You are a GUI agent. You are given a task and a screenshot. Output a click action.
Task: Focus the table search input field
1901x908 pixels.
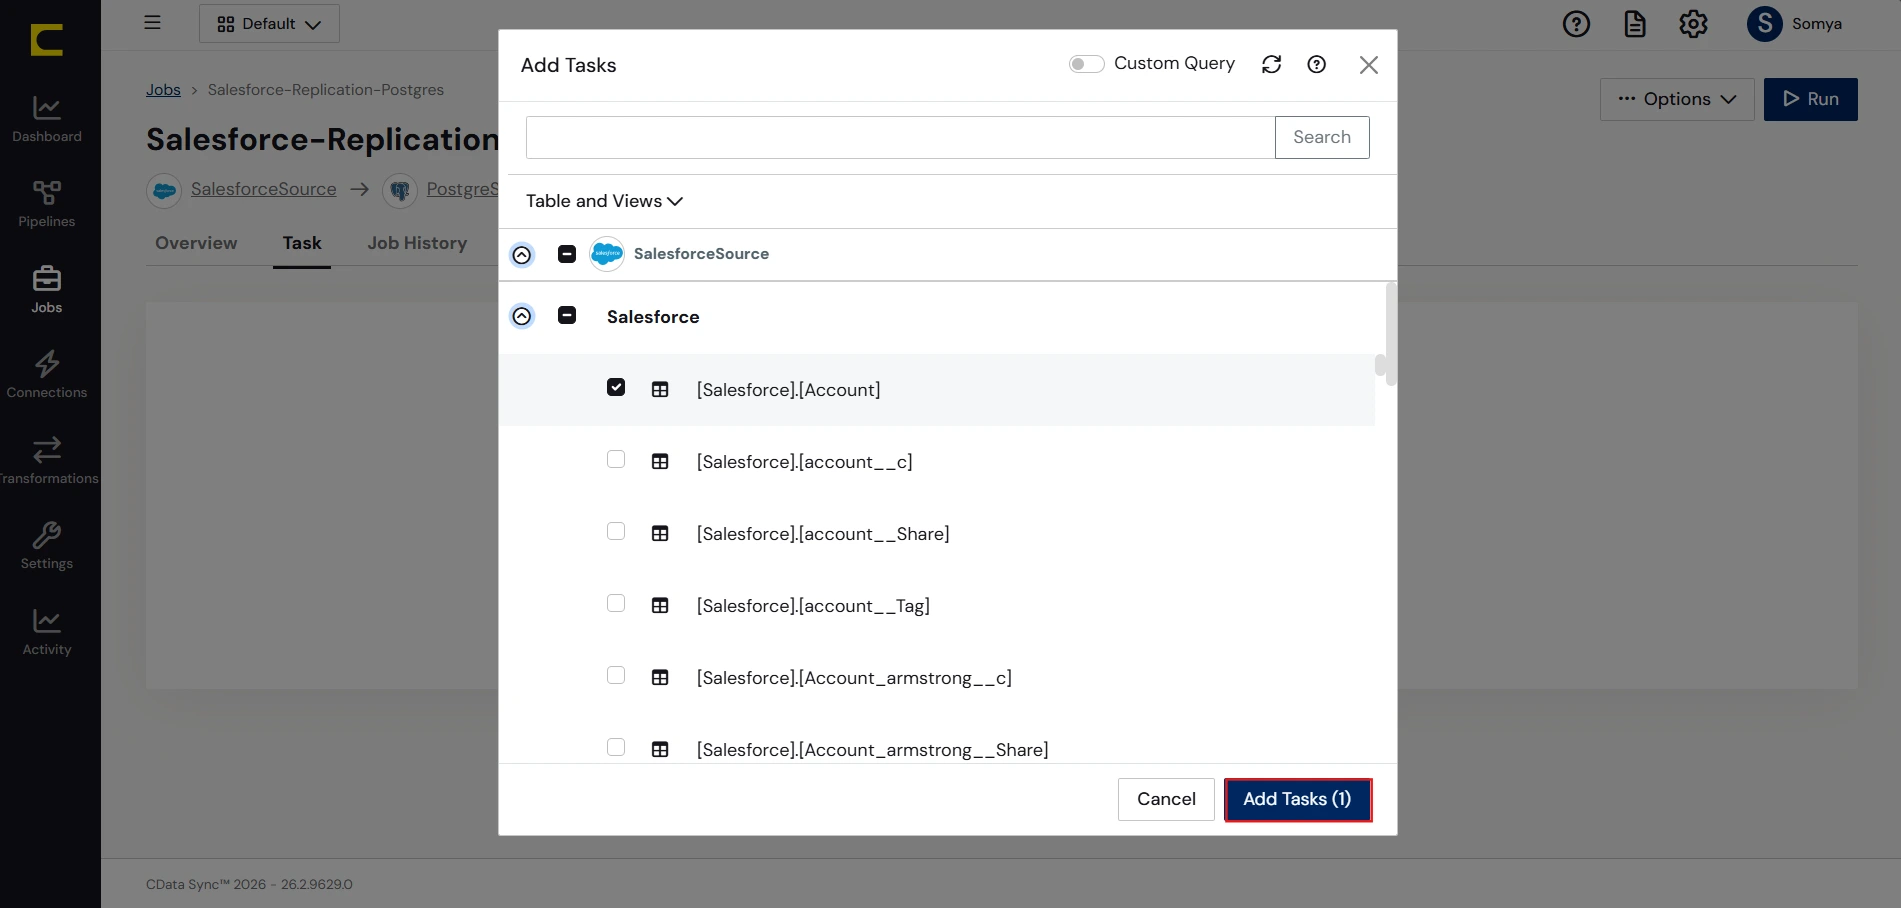(901, 137)
